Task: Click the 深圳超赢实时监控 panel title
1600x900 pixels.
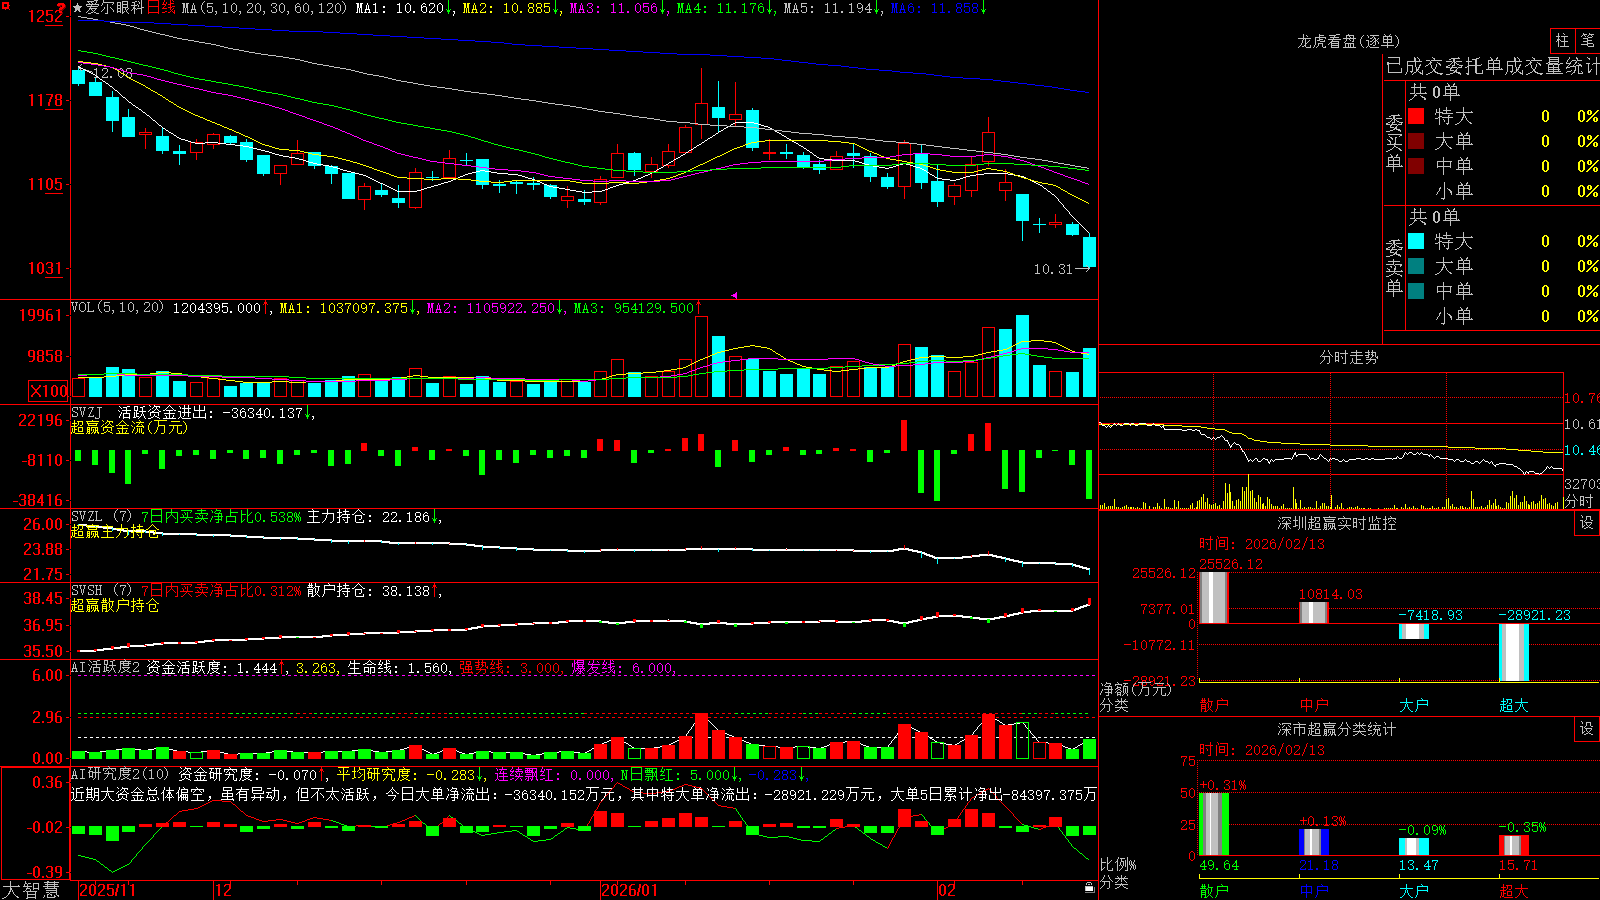Action: pyautogui.click(x=1336, y=523)
